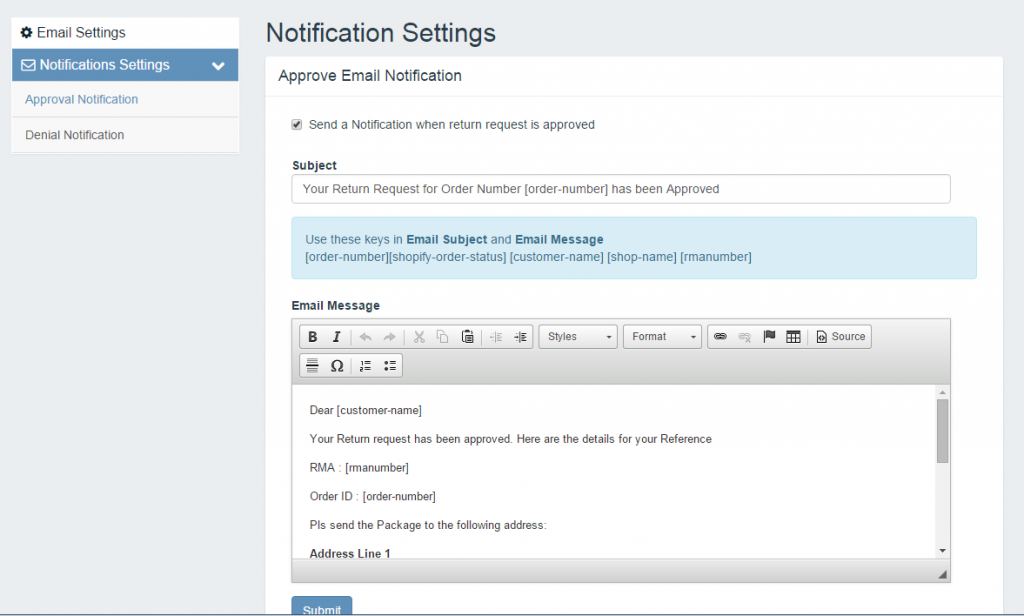
Task: Insert an anchor using the flag icon
Action: 769,337
